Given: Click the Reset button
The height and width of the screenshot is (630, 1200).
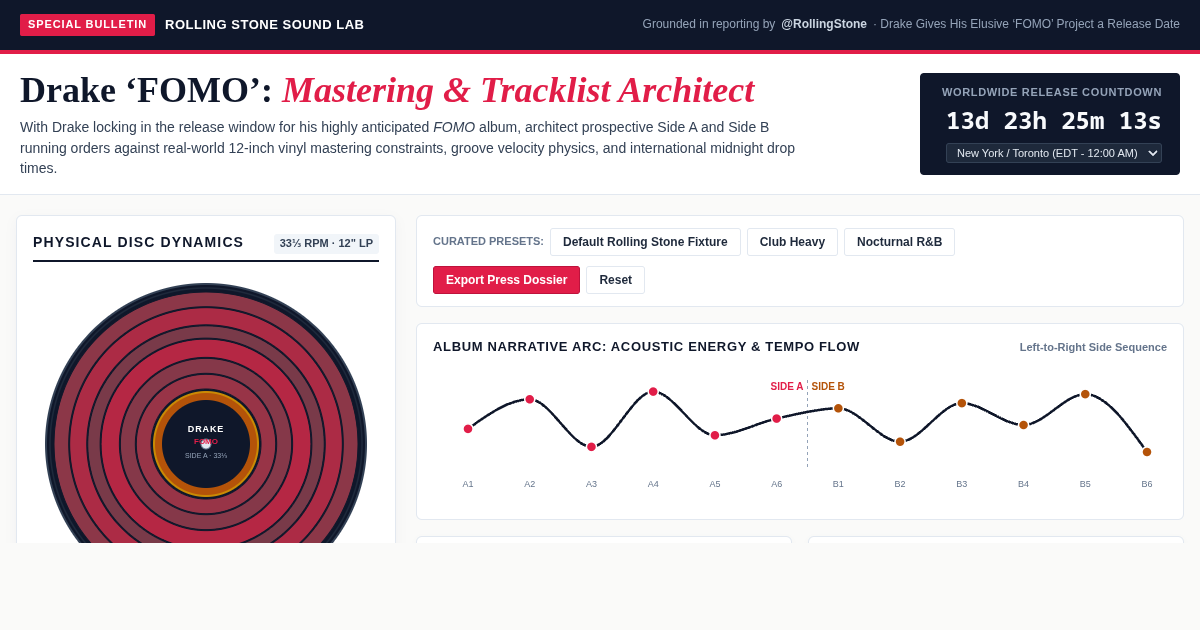Looking at the screenshot, I should pyautogui.click(x=615, y=280).
